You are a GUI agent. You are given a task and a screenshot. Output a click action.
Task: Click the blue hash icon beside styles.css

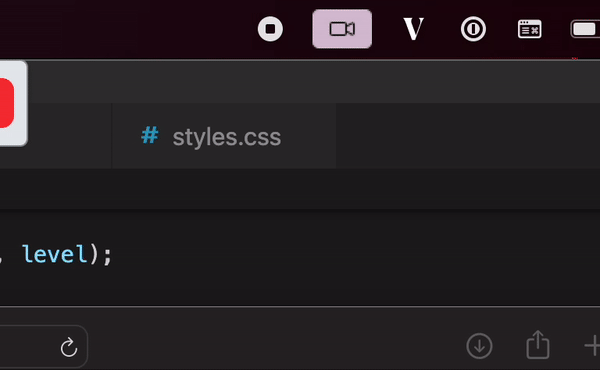(150, 135)
